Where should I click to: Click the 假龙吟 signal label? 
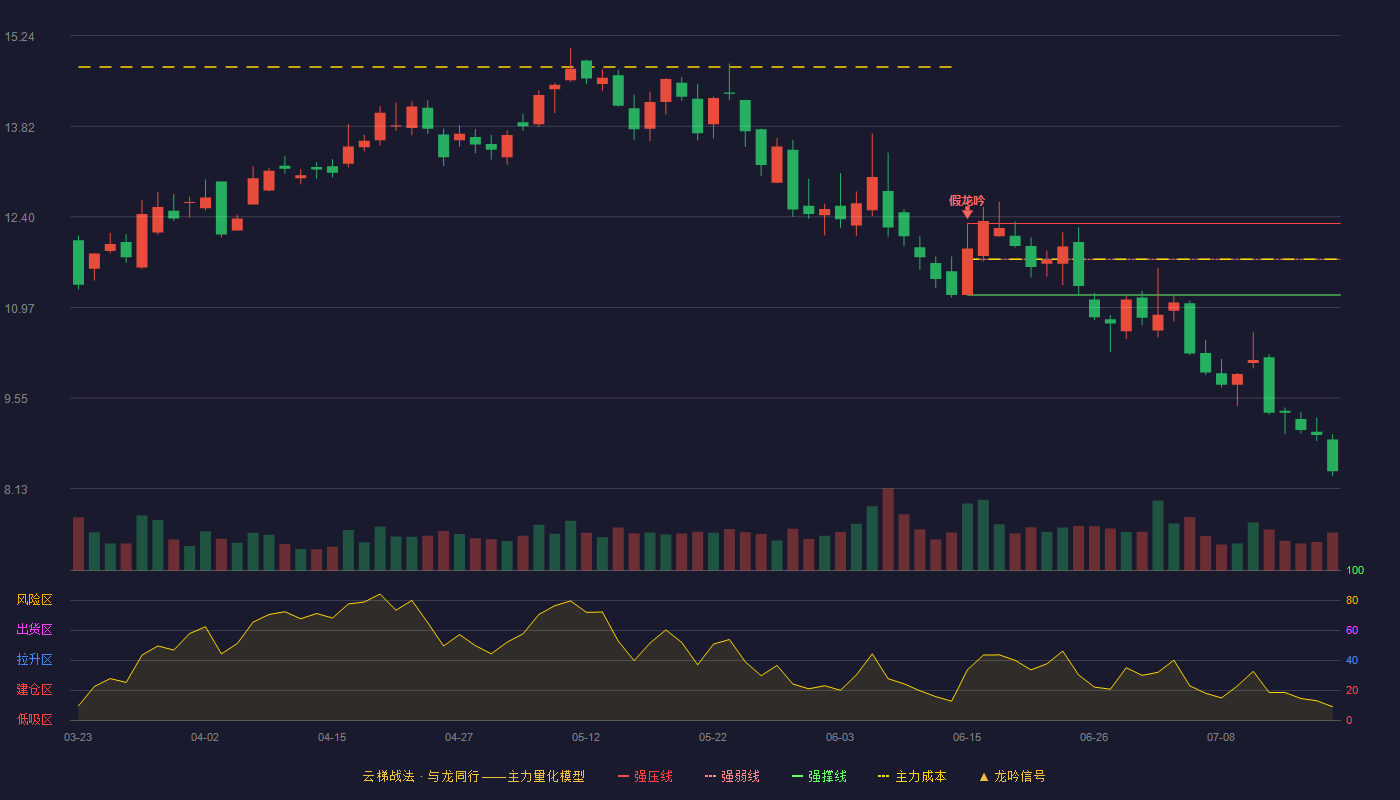tap(967, 200)
